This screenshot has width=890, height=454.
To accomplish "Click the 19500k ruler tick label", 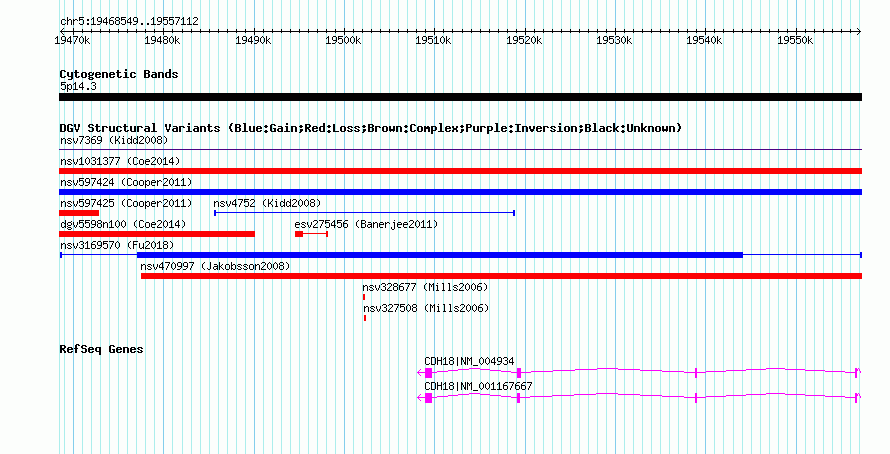I will pos(343,40).
